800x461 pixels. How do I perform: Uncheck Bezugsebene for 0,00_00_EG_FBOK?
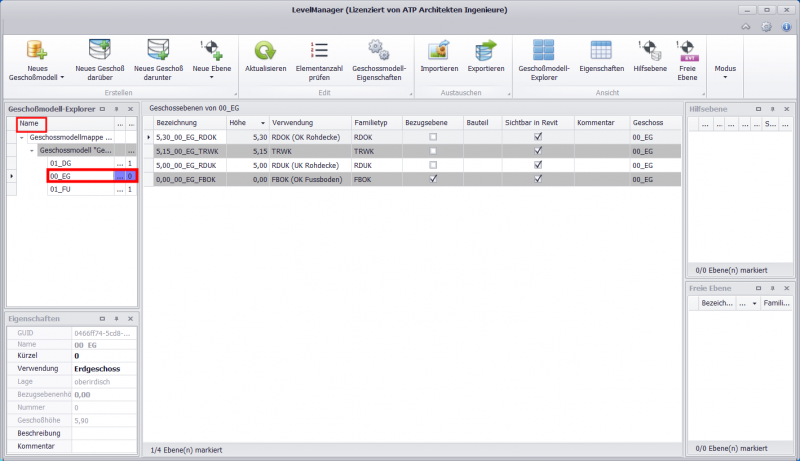[433, 179]
